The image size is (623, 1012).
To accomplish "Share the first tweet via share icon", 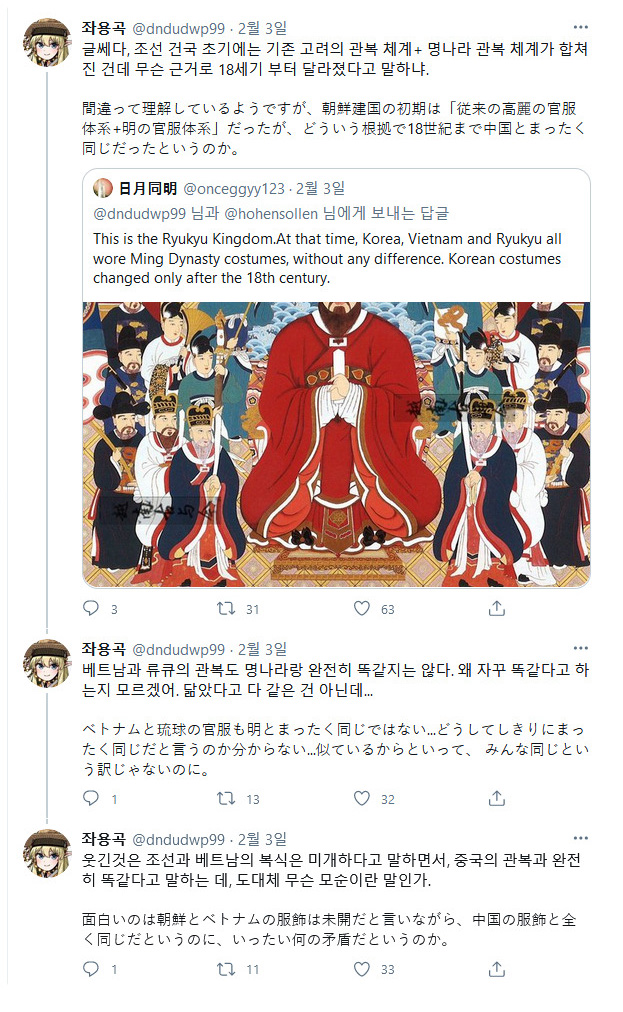I will (496, 608).
